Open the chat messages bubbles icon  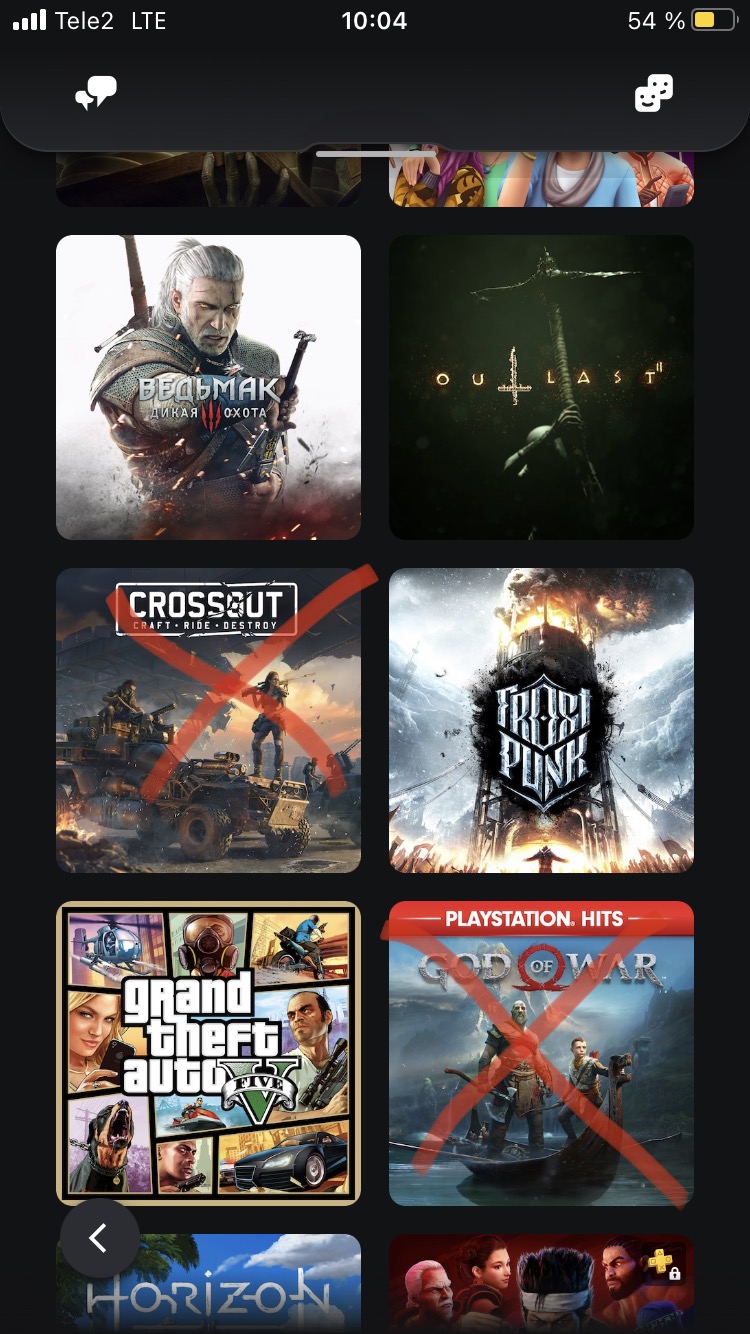[96, 94]
